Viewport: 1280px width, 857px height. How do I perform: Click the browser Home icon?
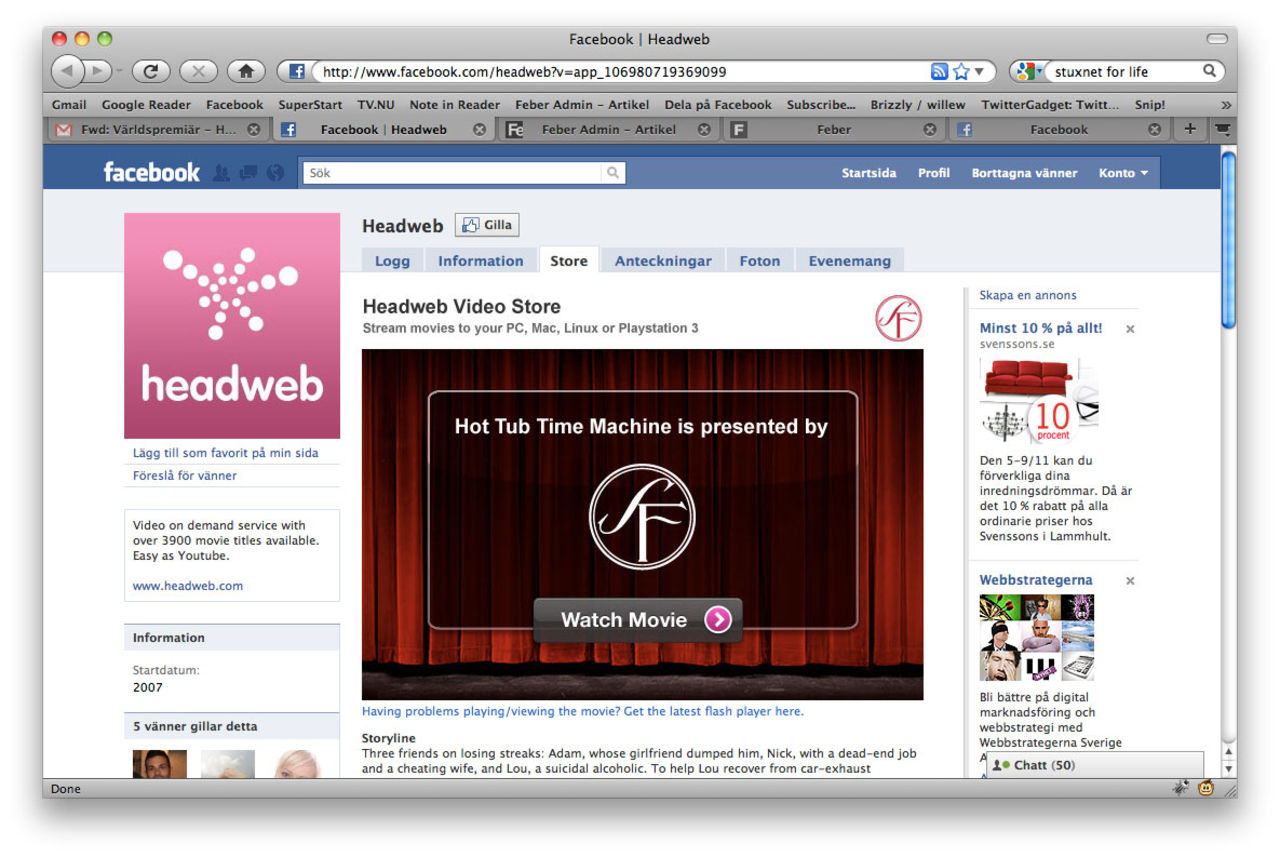click(x=246, y=71)
